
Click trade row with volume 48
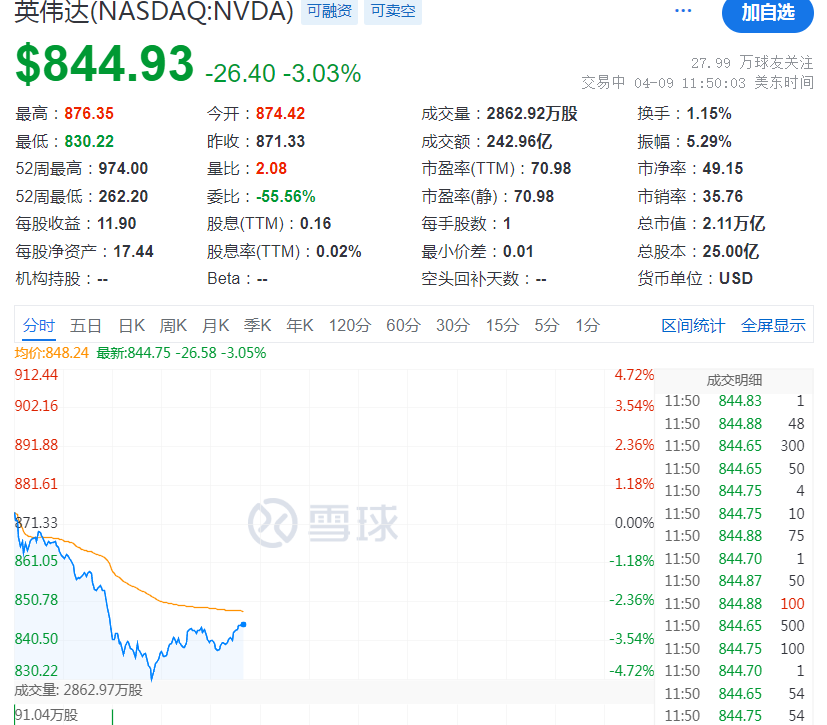click(734, 424)
